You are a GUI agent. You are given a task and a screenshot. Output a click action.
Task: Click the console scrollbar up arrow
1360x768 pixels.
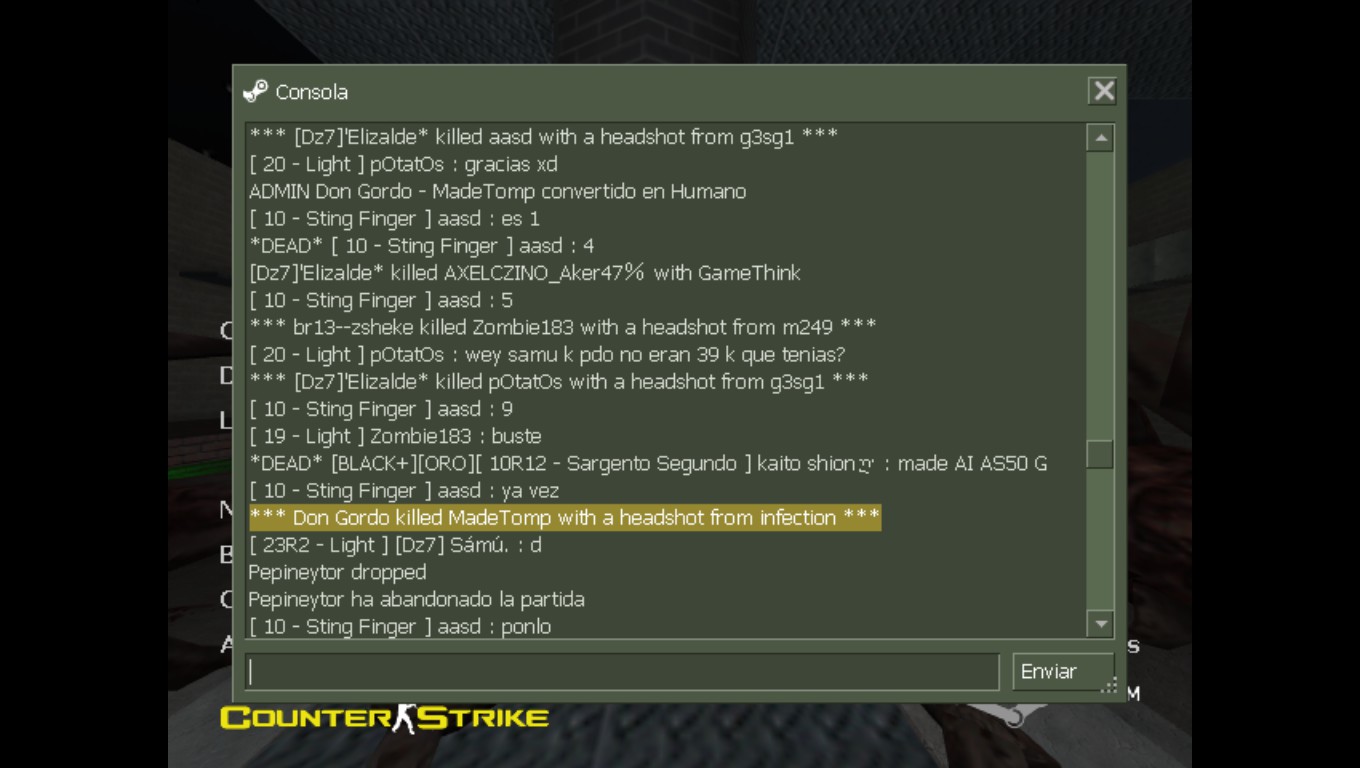click(x=1100, y=138)
